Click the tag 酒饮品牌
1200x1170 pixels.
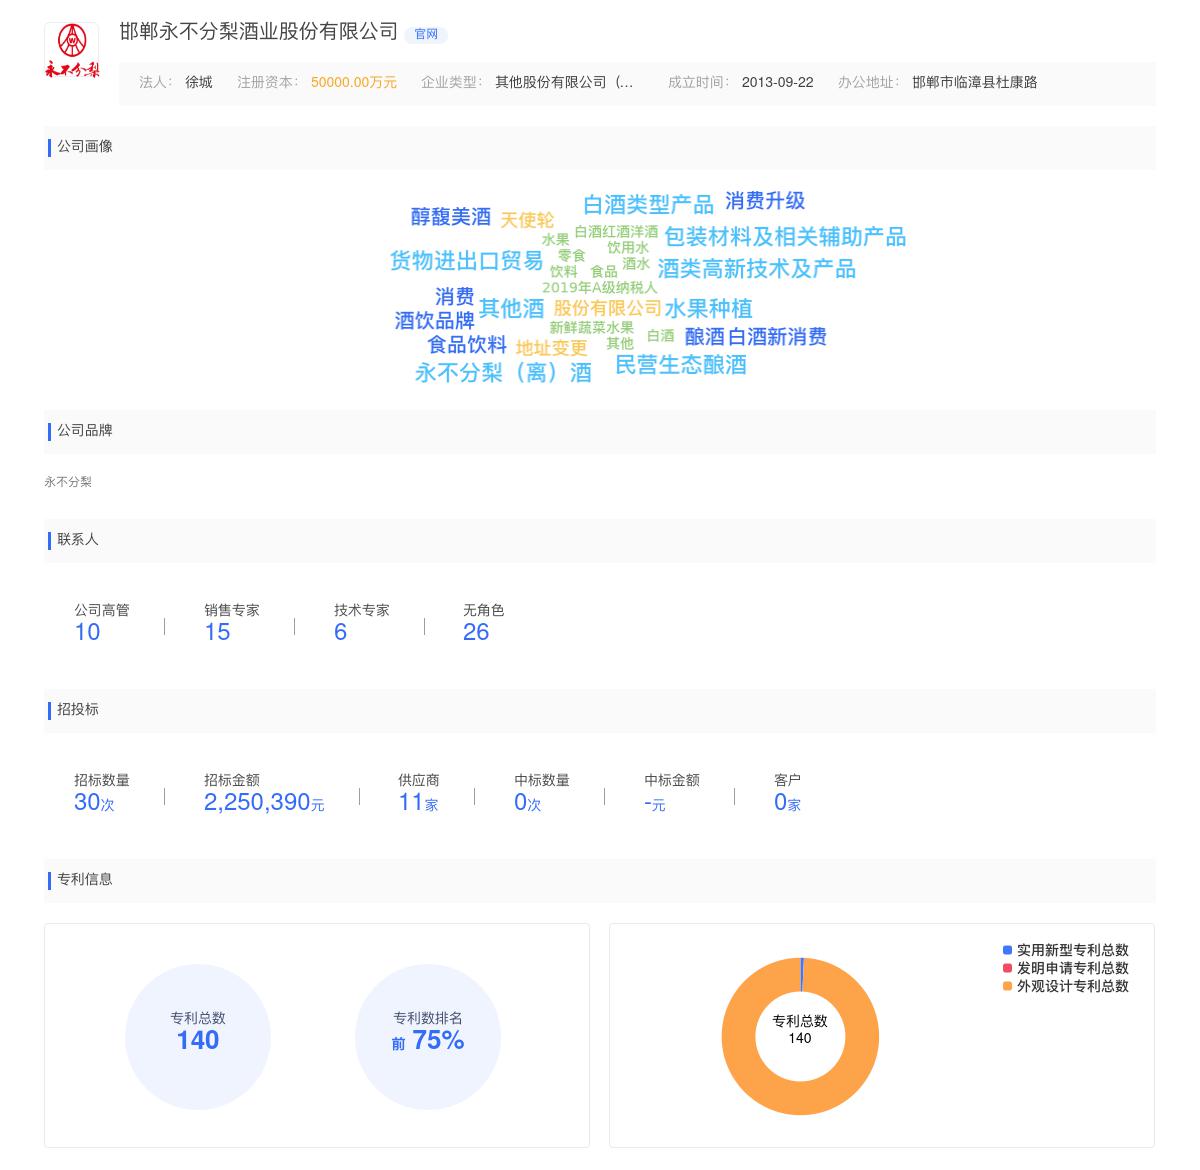tap(435, 321)
